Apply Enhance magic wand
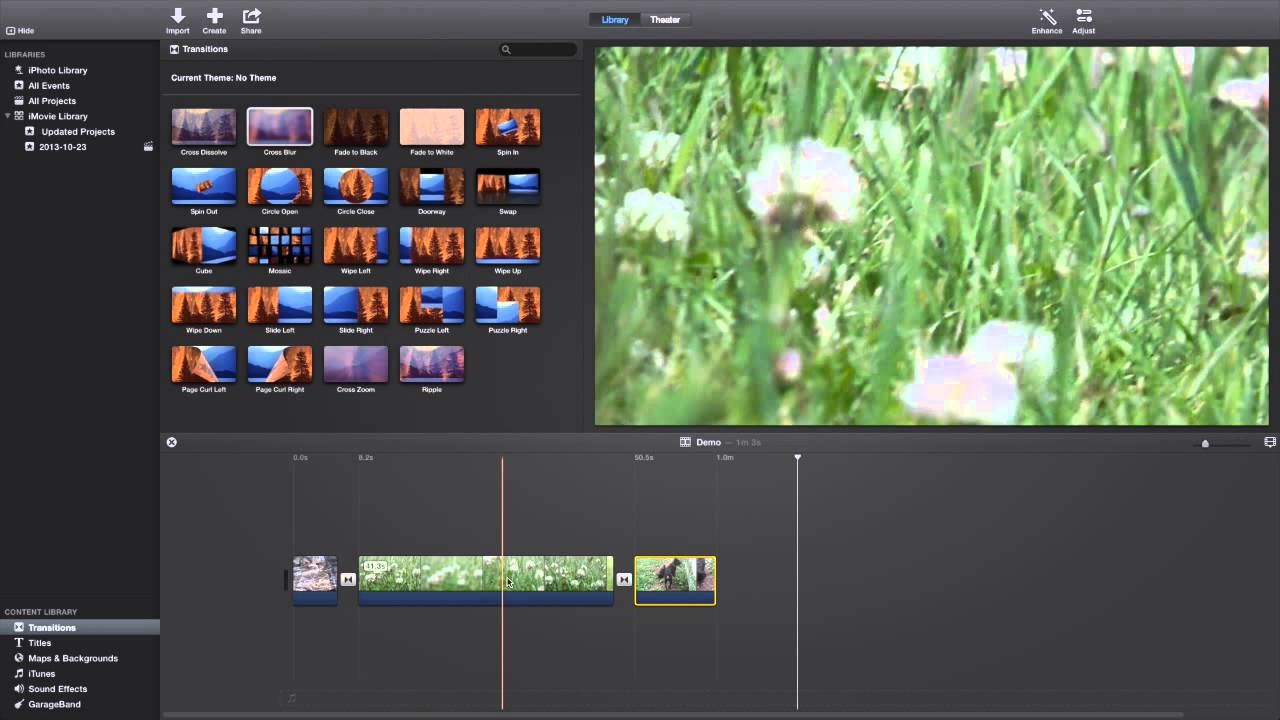This screenshot has width=1280, height=720. (x=1047, y=17)
